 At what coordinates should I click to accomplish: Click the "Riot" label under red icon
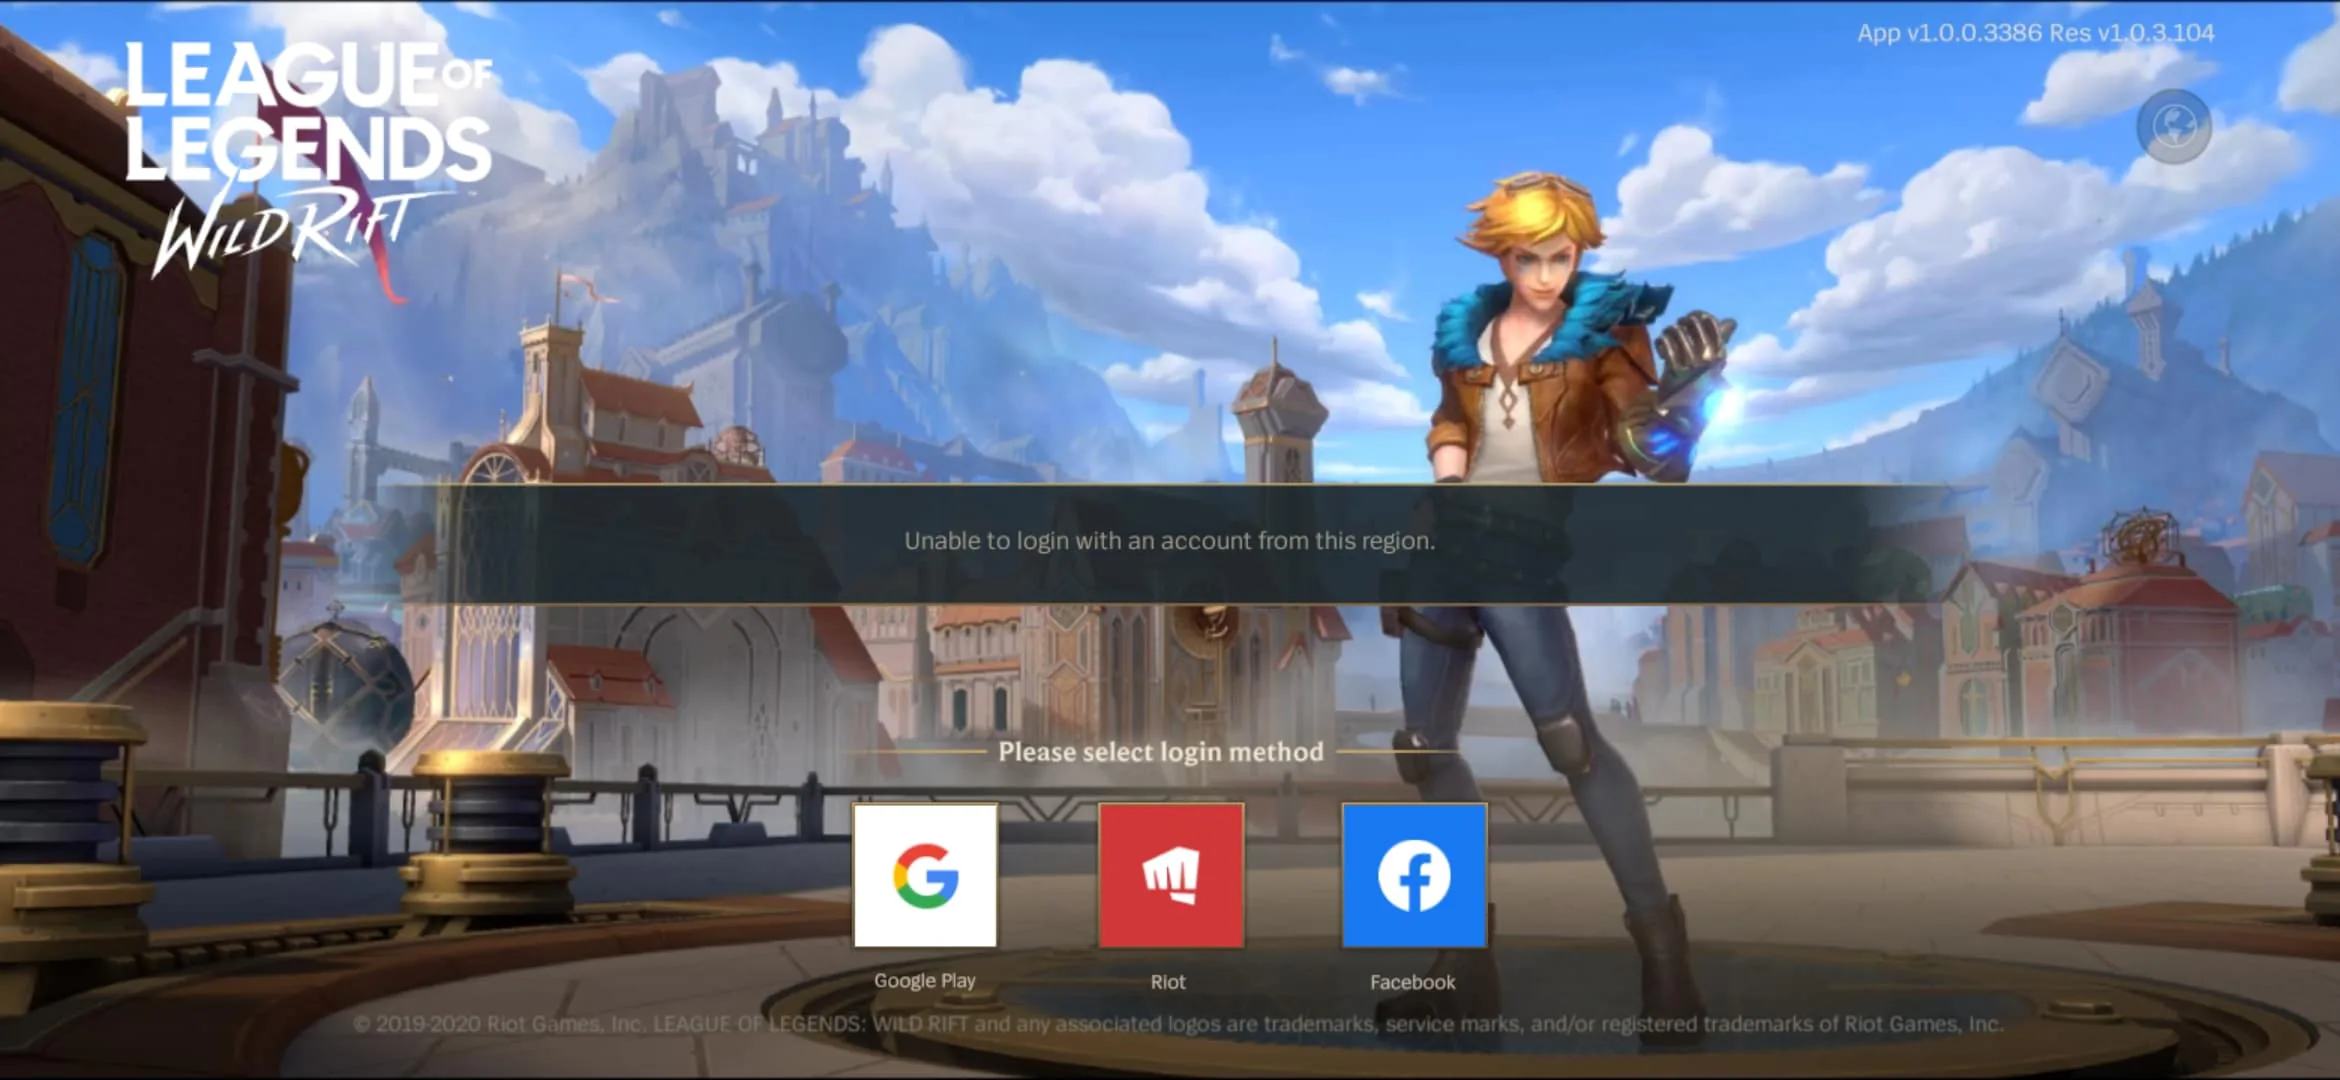(1168, 982)
